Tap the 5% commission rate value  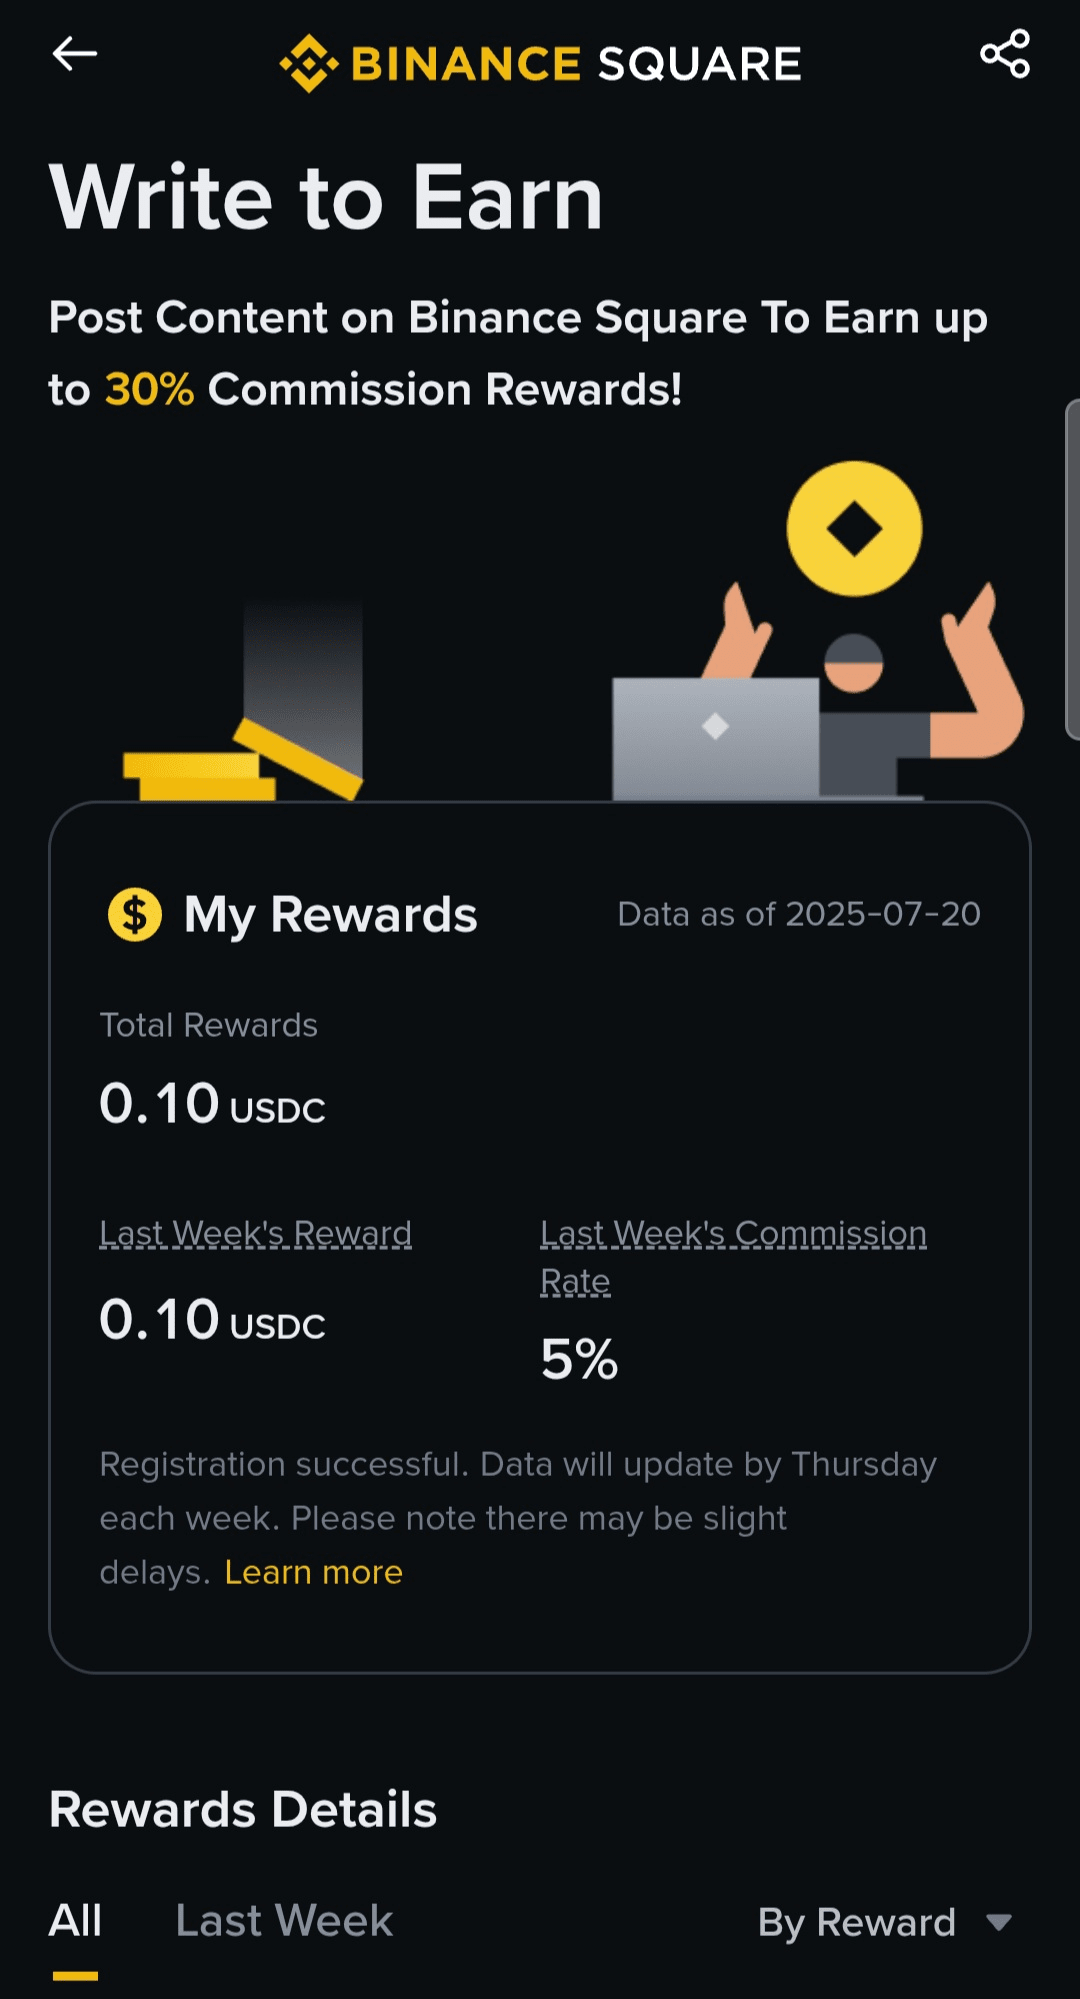(x=579, y=1359)
